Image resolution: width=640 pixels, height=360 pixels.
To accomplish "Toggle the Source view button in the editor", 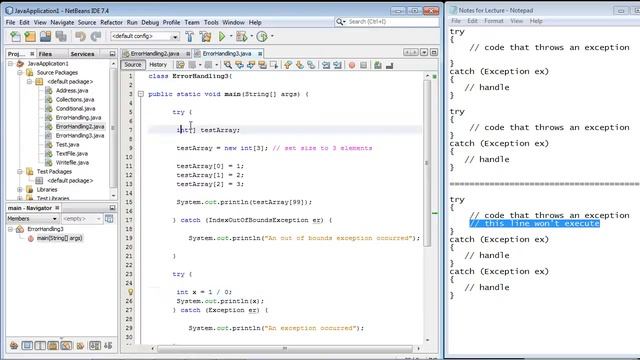I will tap(133, 65).
